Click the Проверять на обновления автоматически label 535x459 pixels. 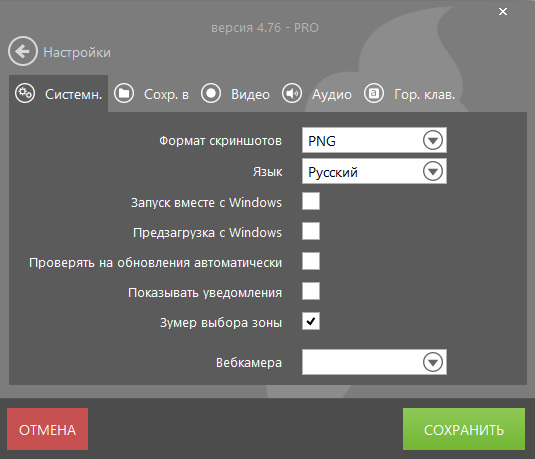(x=156, y=262)
